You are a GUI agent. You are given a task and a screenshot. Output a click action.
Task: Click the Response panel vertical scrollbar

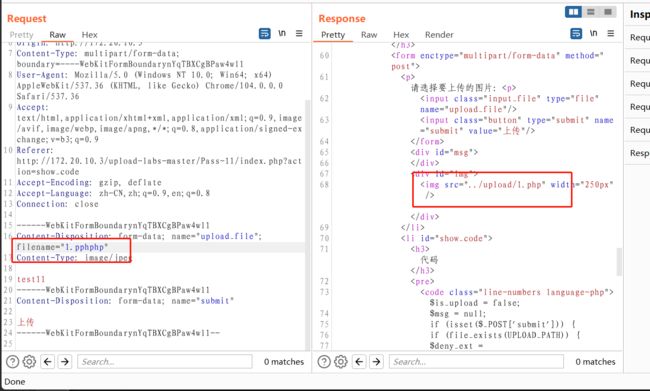tap(619, 262)
